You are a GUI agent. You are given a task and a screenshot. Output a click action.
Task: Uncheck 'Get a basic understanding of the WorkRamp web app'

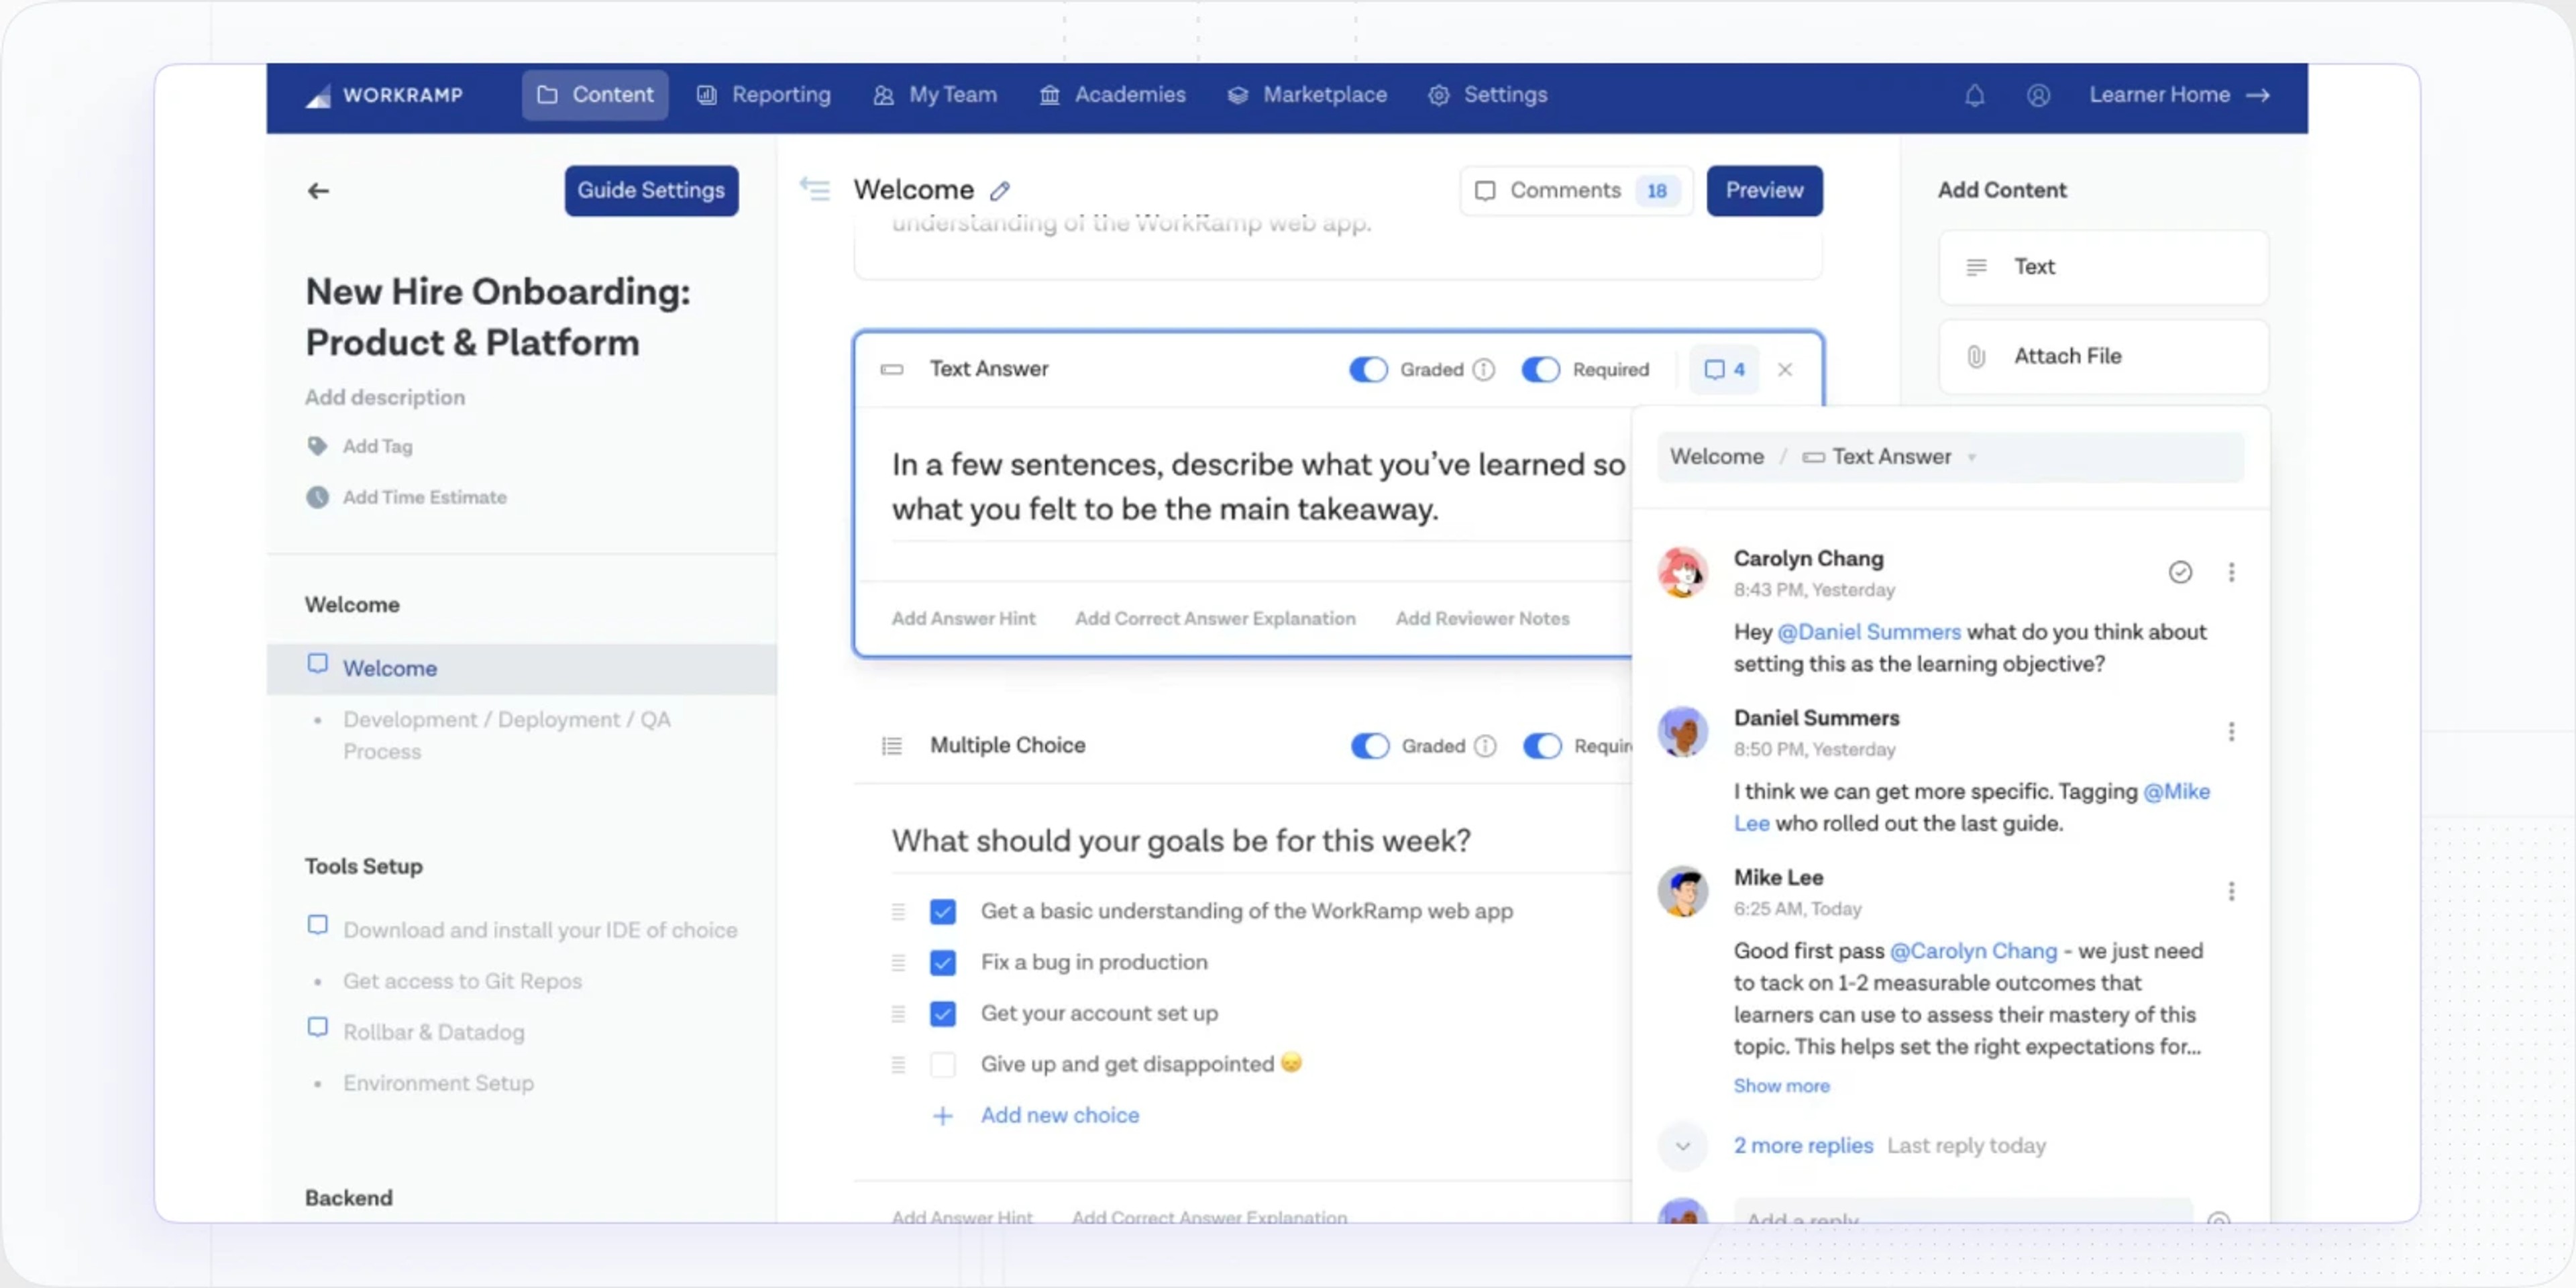(942, 911)
